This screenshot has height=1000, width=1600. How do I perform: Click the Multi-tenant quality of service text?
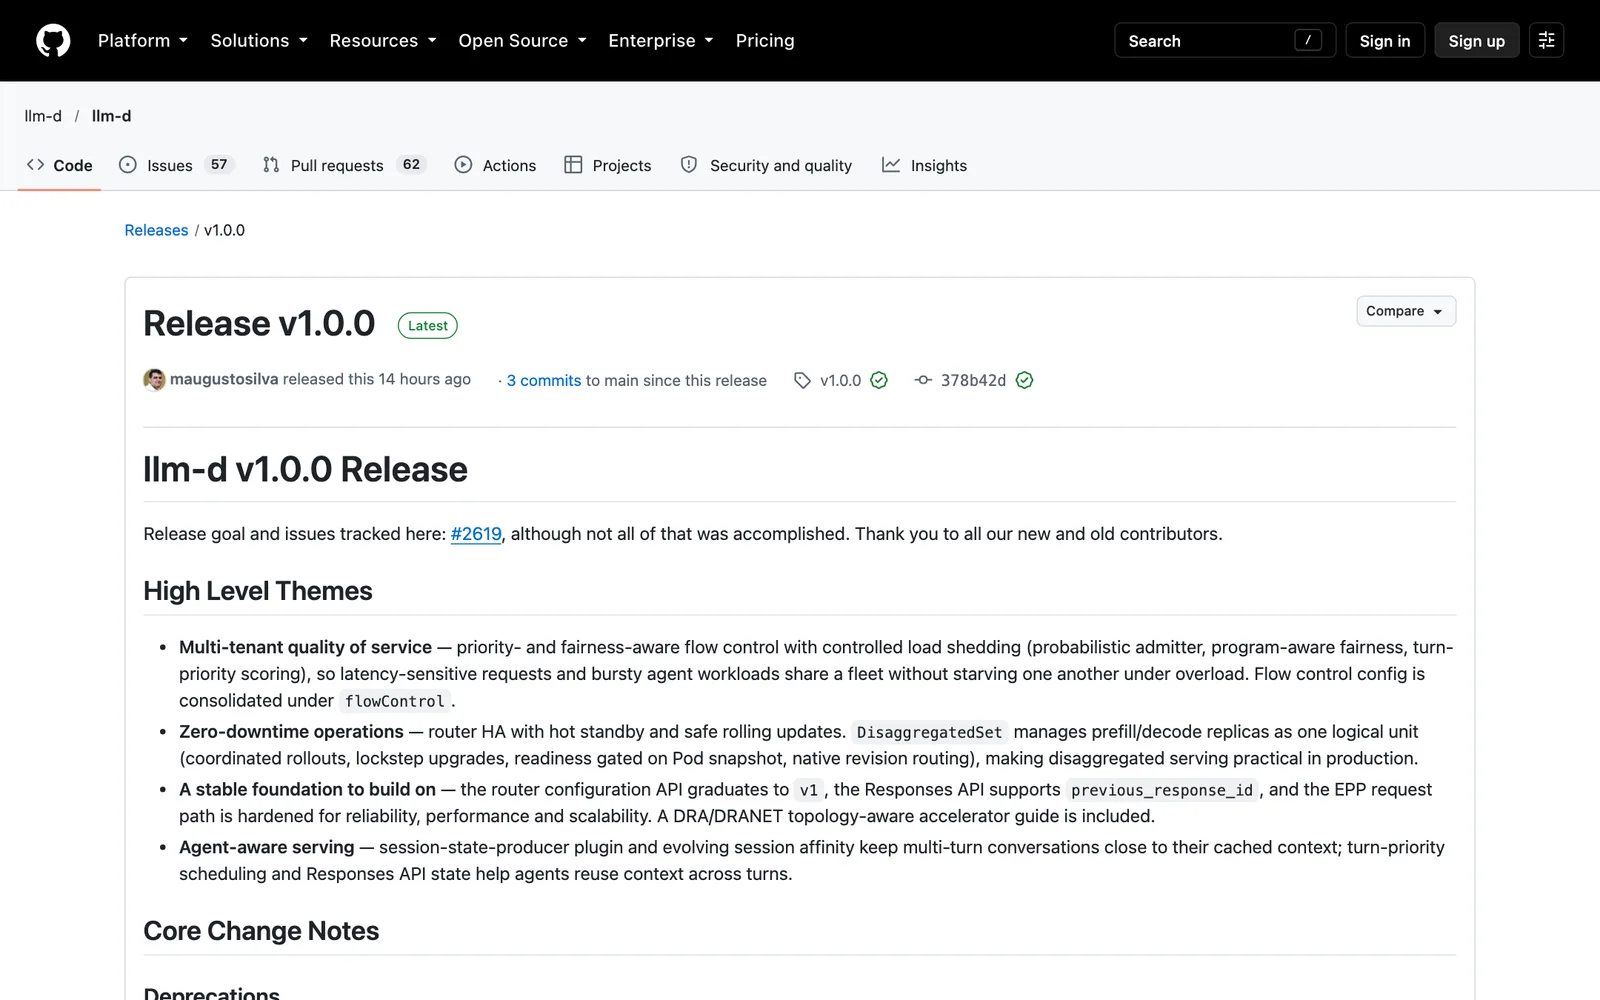click(305, 648)
